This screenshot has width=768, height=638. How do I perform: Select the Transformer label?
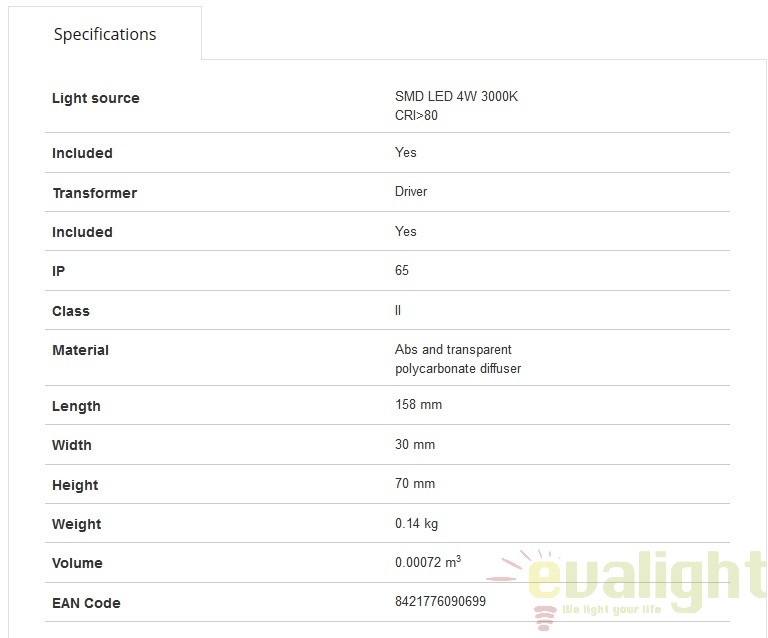[x=95, y=193]
